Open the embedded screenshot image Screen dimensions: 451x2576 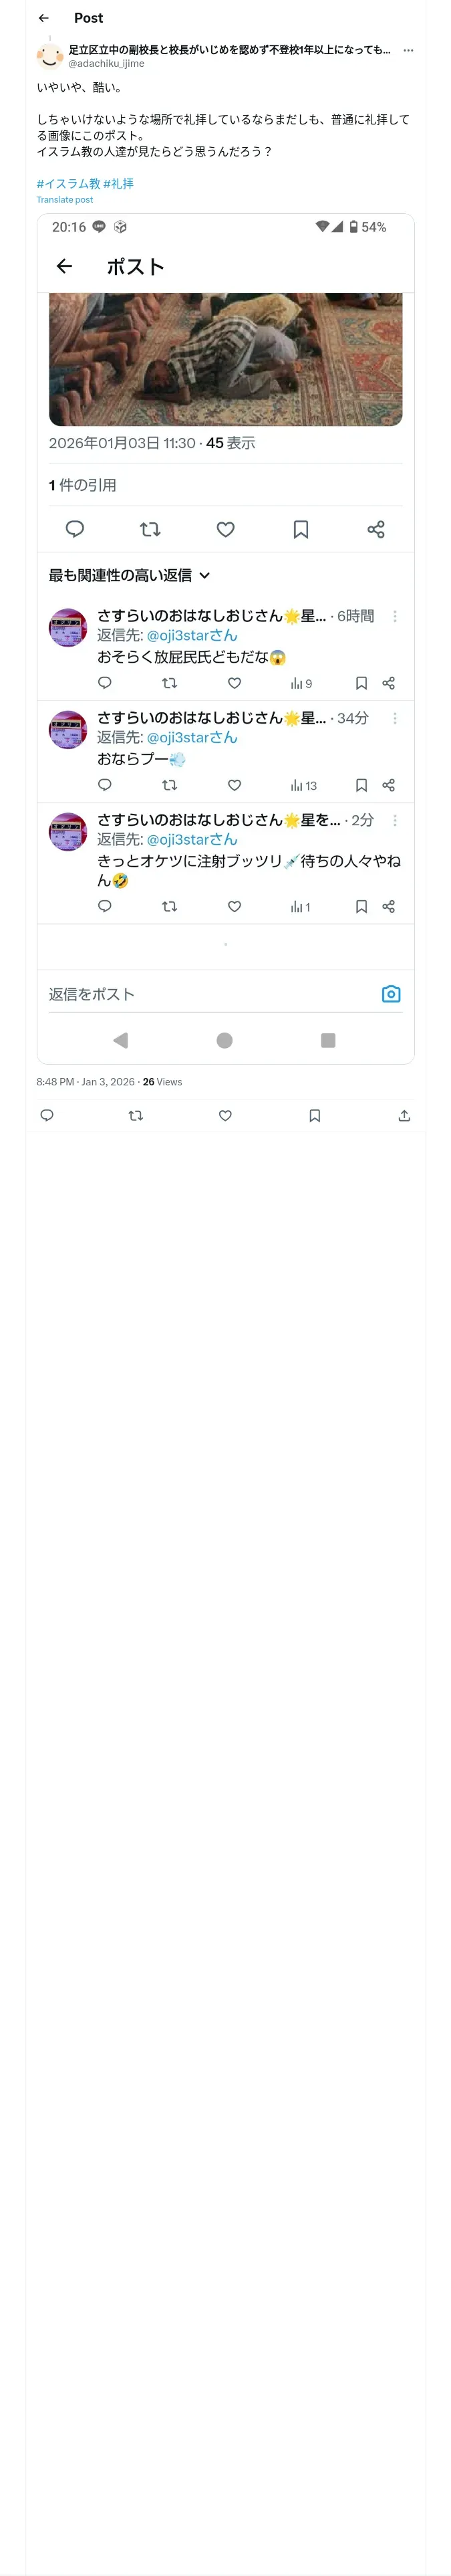click(225, 638)
